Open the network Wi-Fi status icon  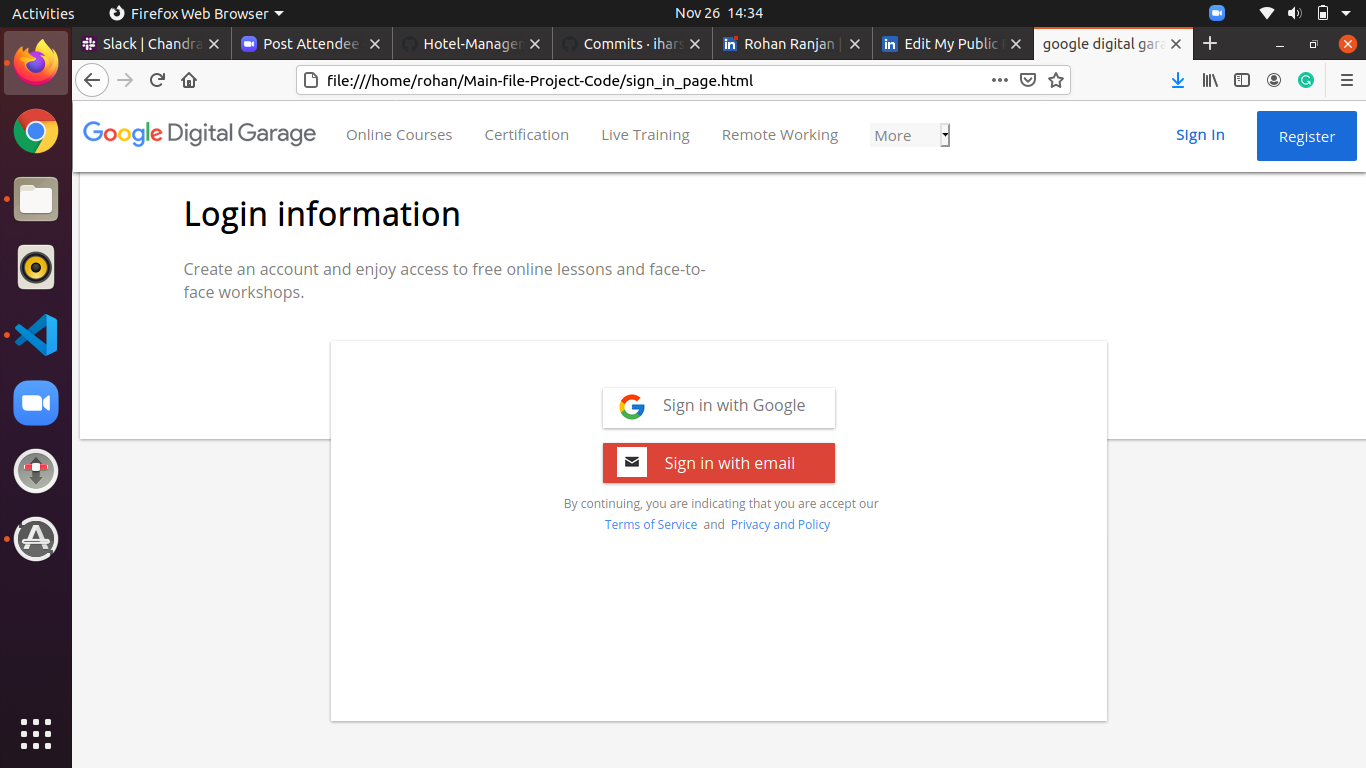click(1267, 13)
